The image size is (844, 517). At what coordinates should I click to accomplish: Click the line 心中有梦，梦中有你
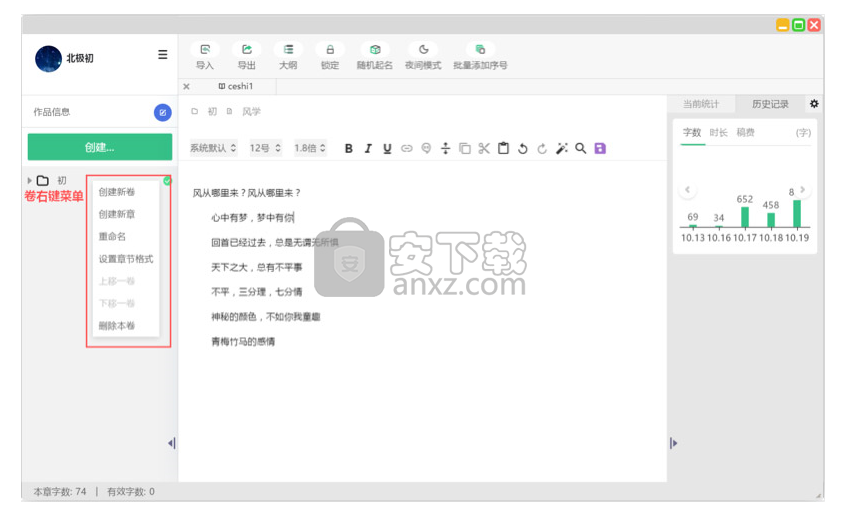point(252,218)
